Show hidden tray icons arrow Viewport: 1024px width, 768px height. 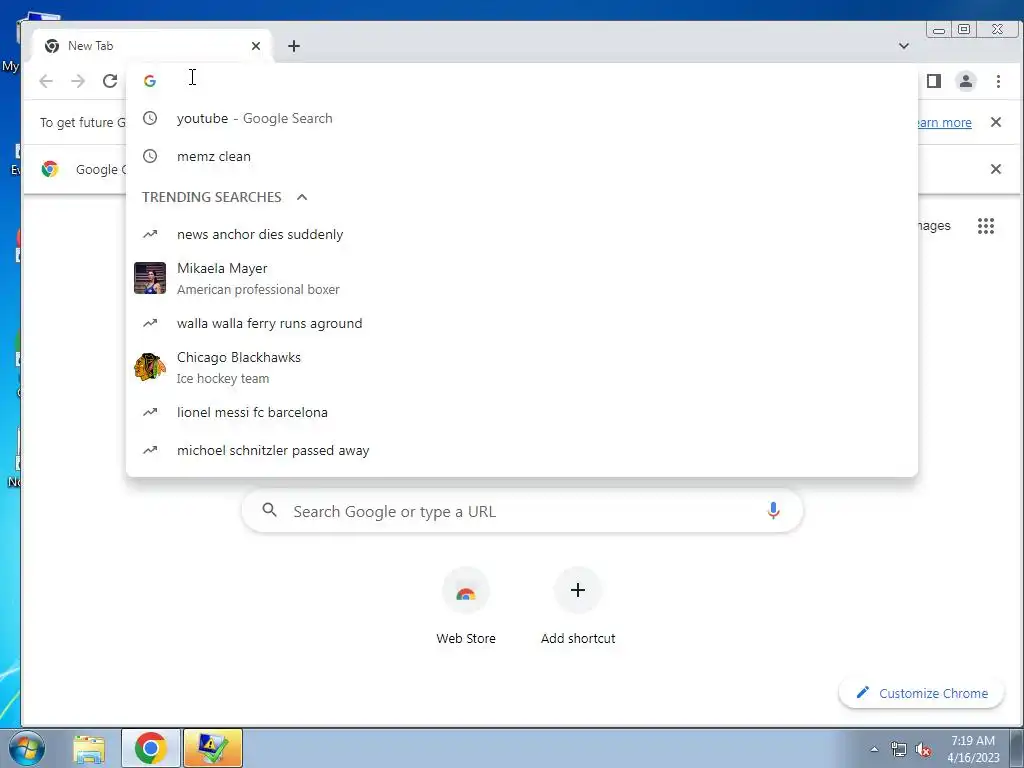[x=874, y=750]
